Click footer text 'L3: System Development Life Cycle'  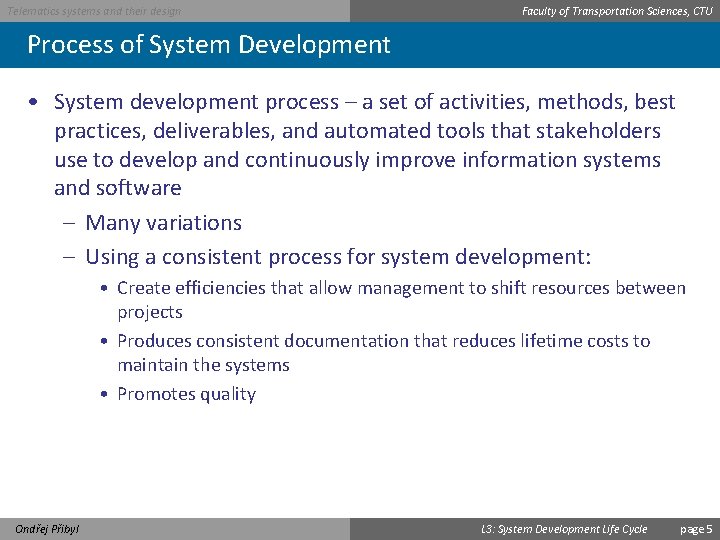(564, 529)
